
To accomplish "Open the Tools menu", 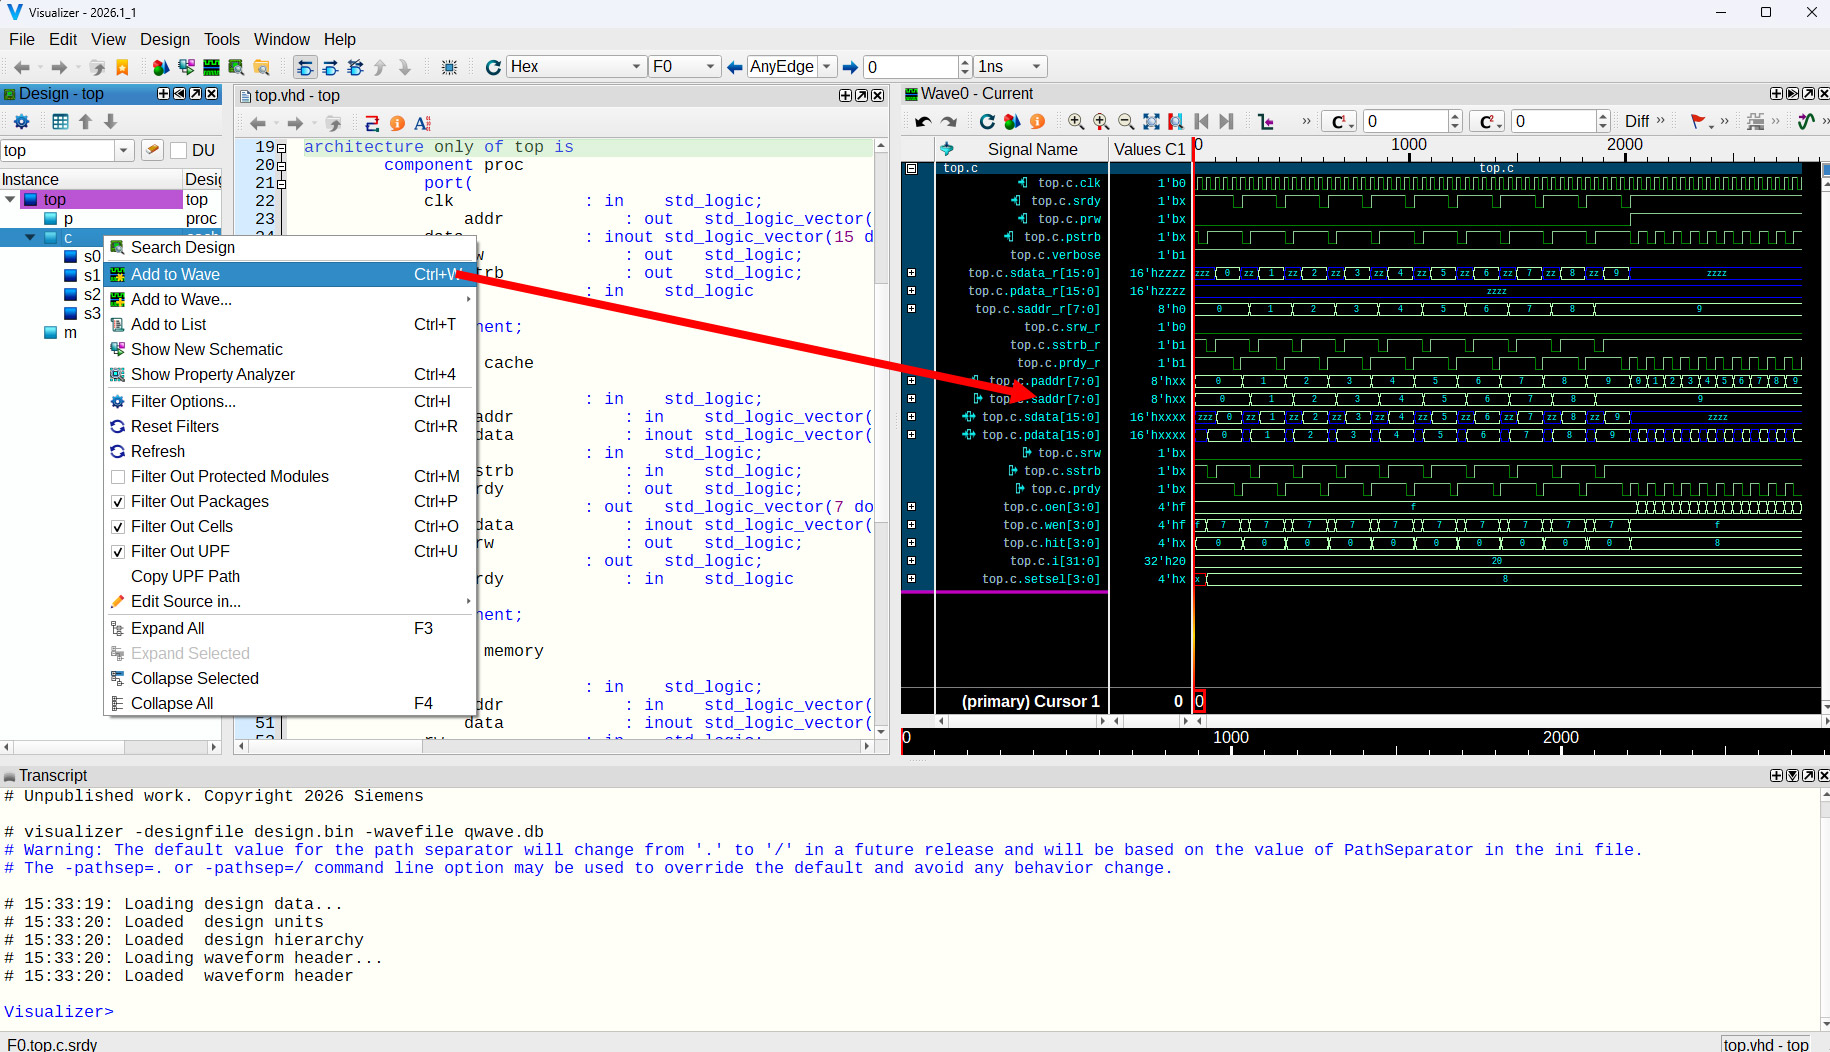I will pyautogui.click(x=222, y=39).
